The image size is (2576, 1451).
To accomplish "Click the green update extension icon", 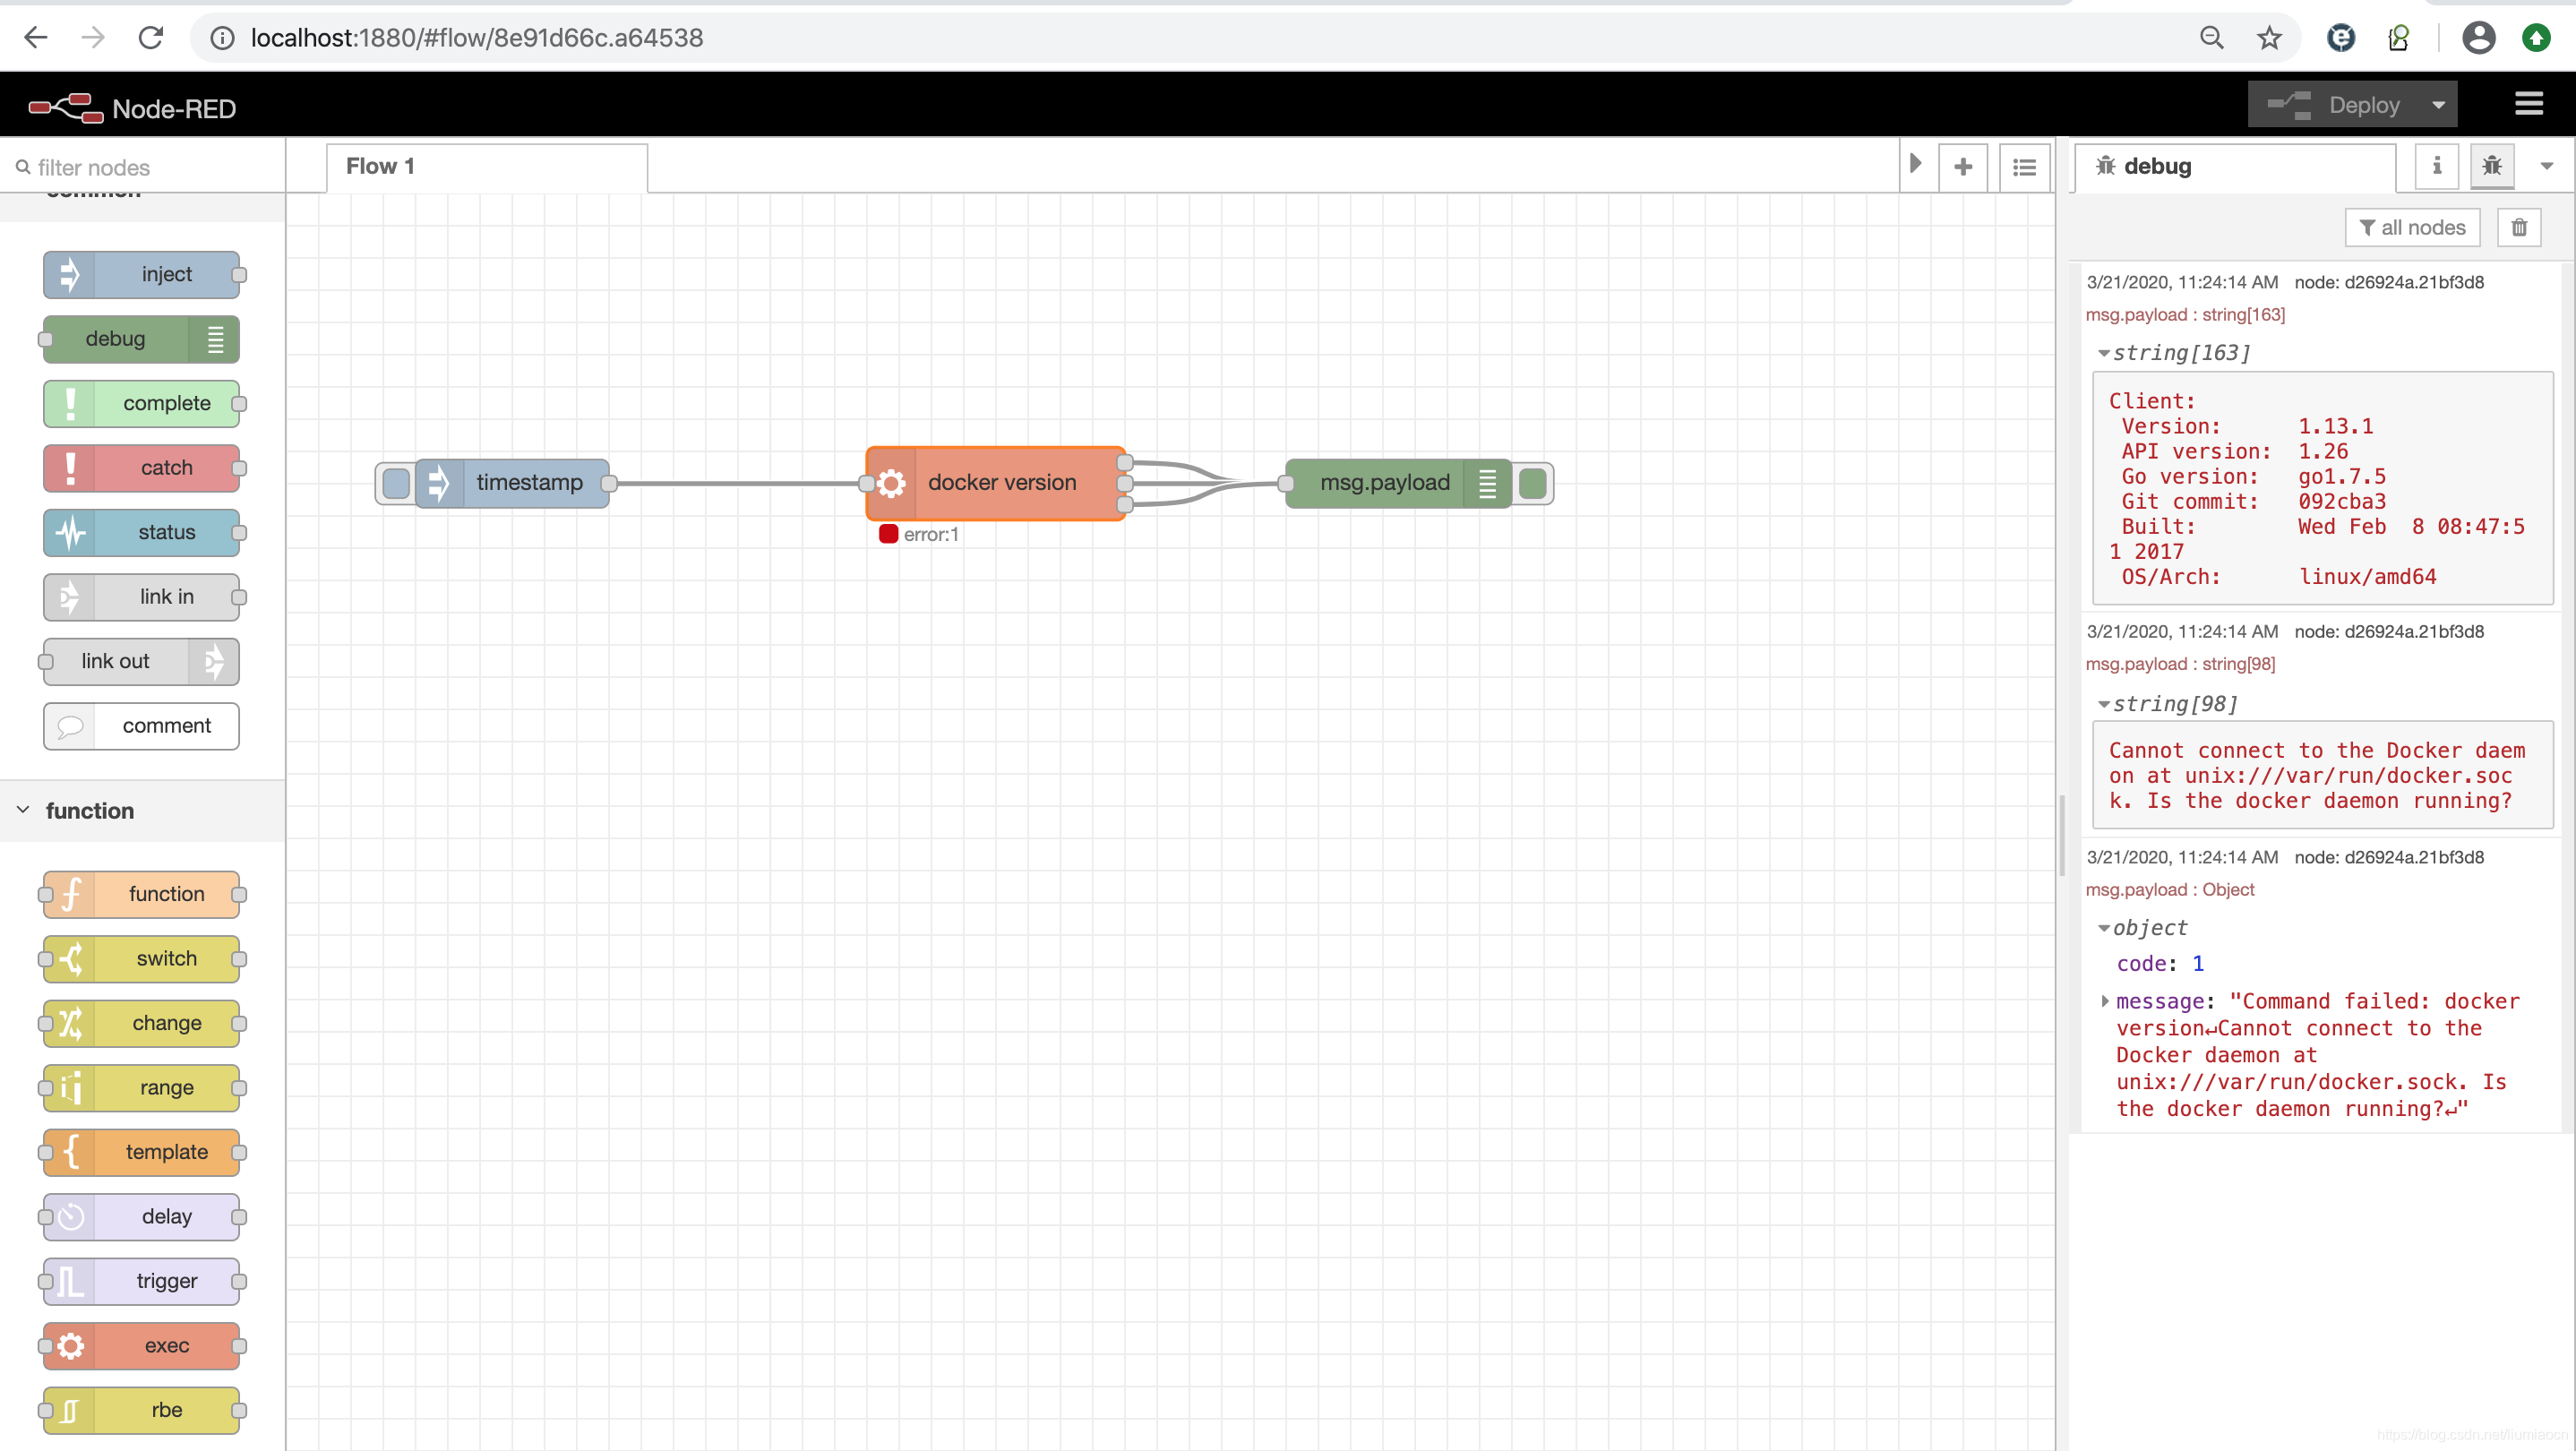I will click(2536, 38).
